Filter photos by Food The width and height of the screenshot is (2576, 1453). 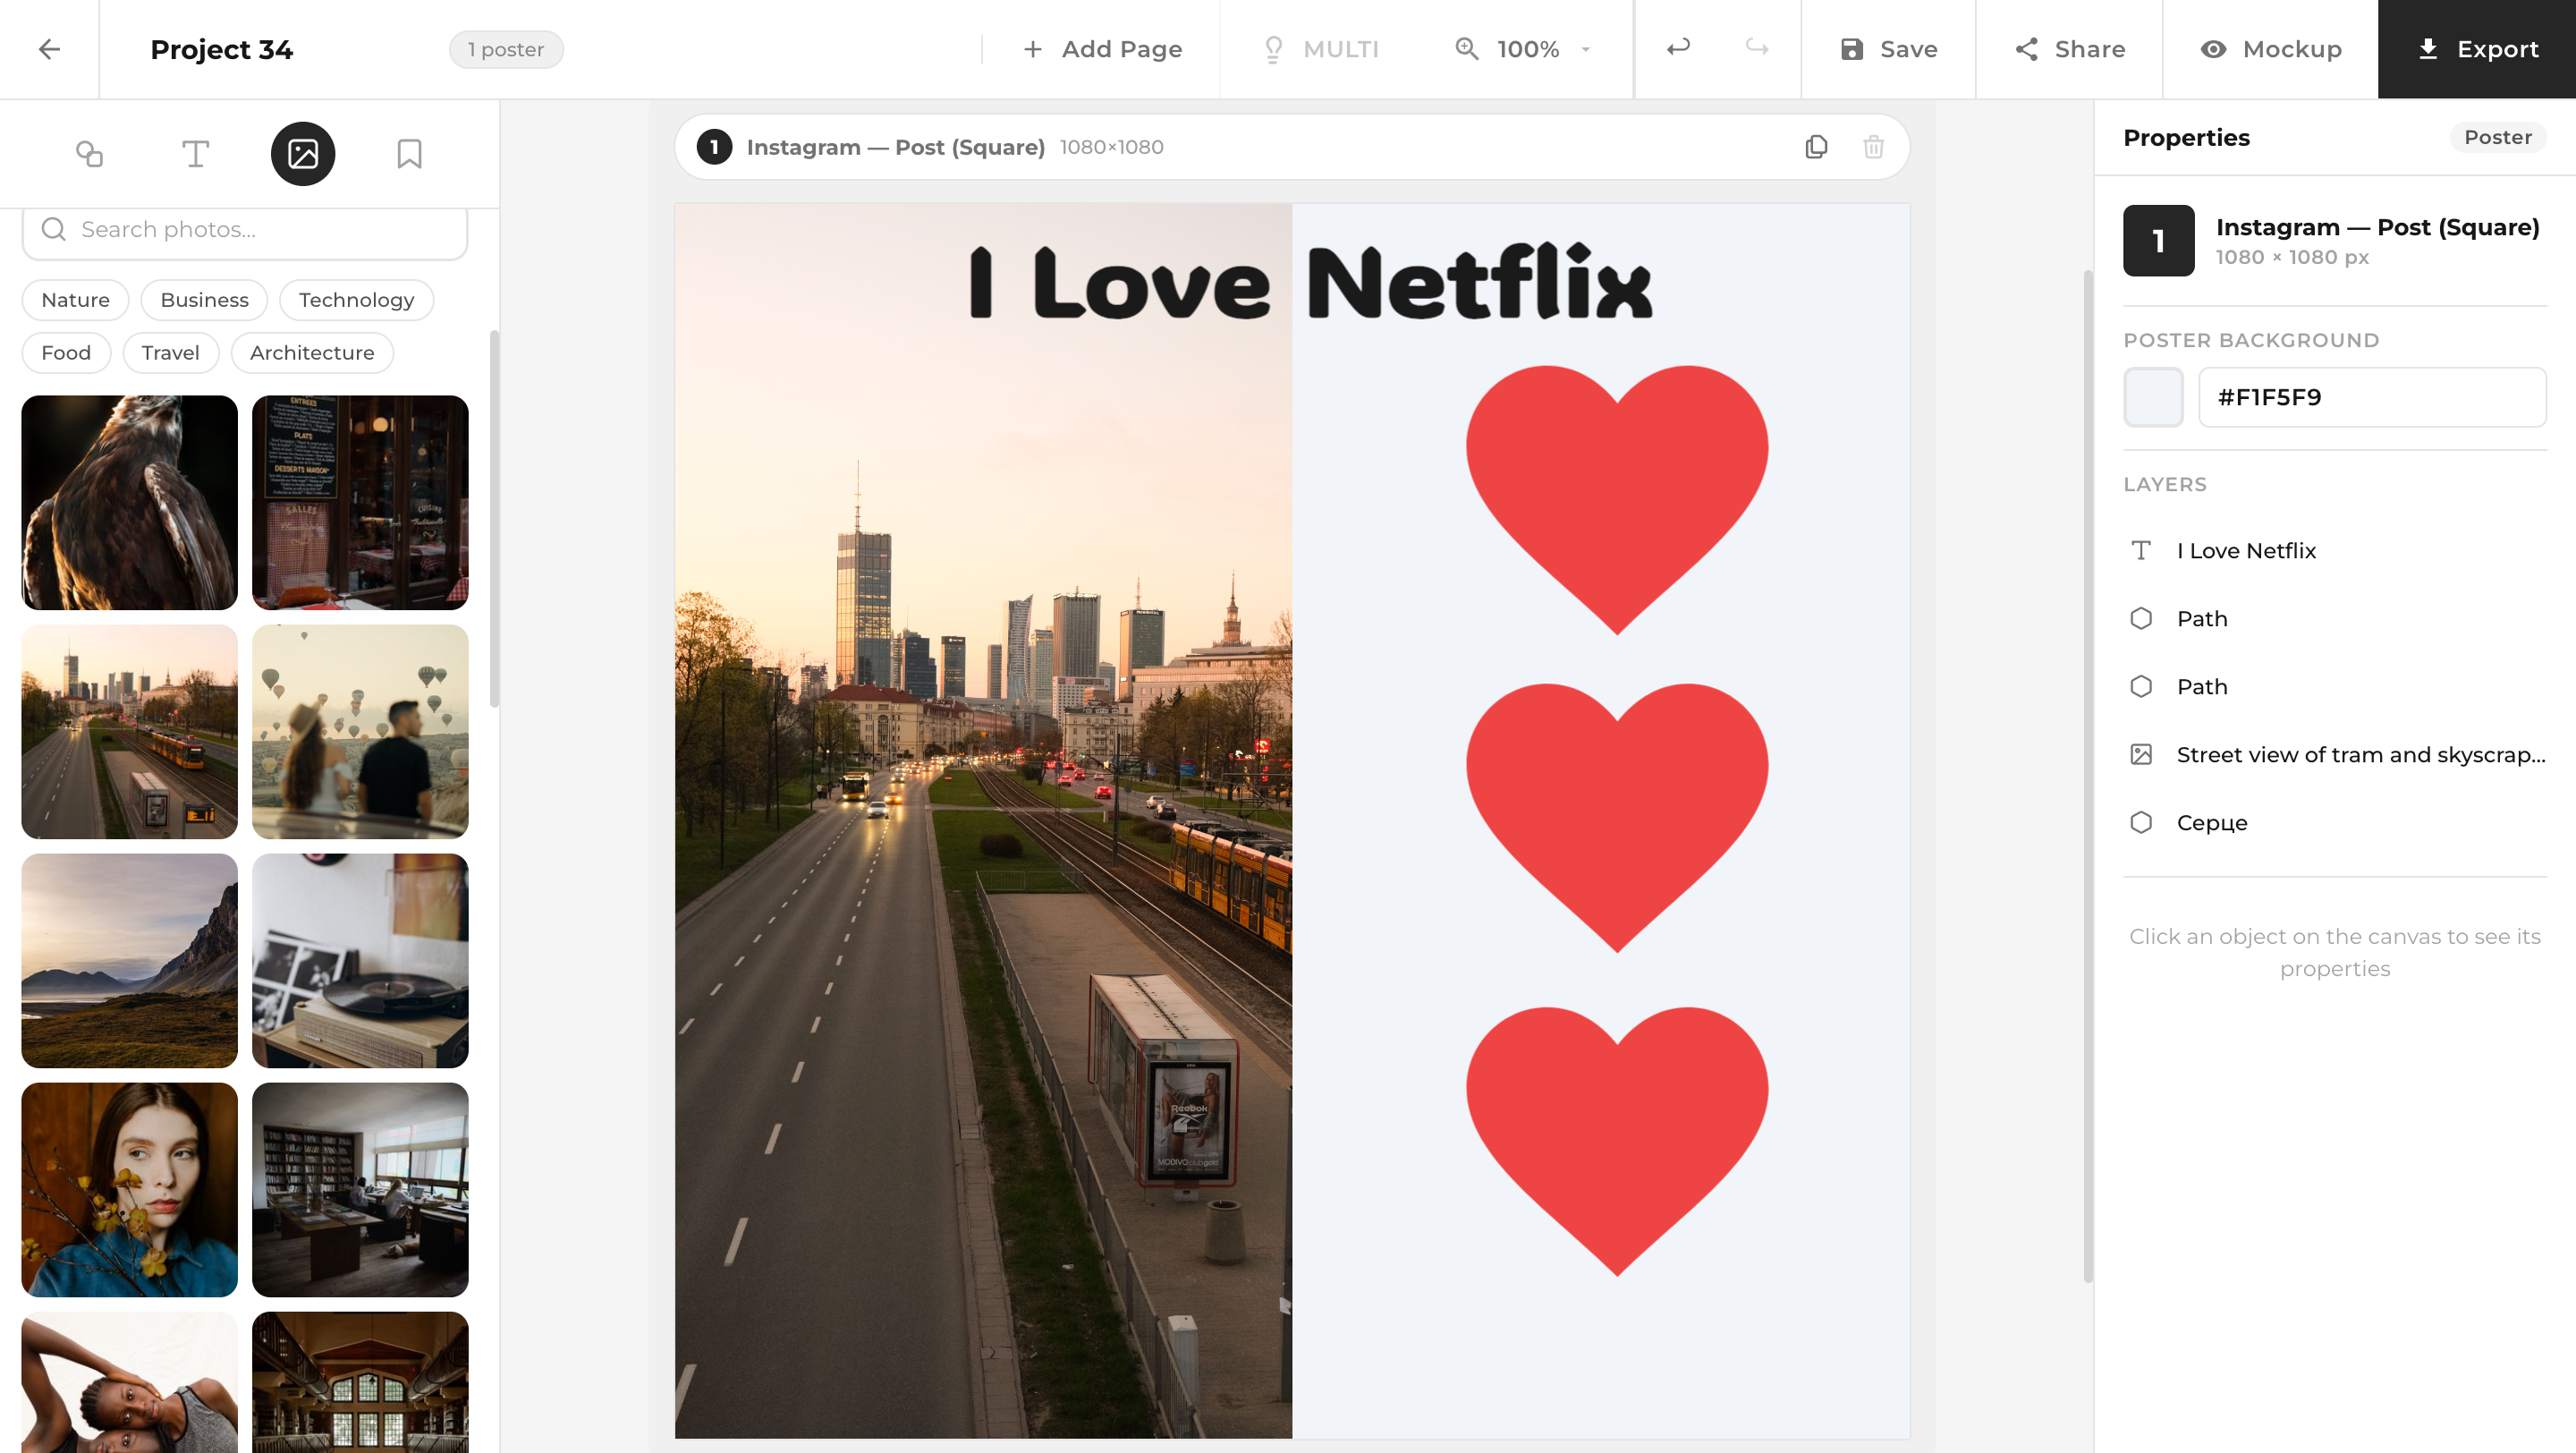[x=66, y=353]
